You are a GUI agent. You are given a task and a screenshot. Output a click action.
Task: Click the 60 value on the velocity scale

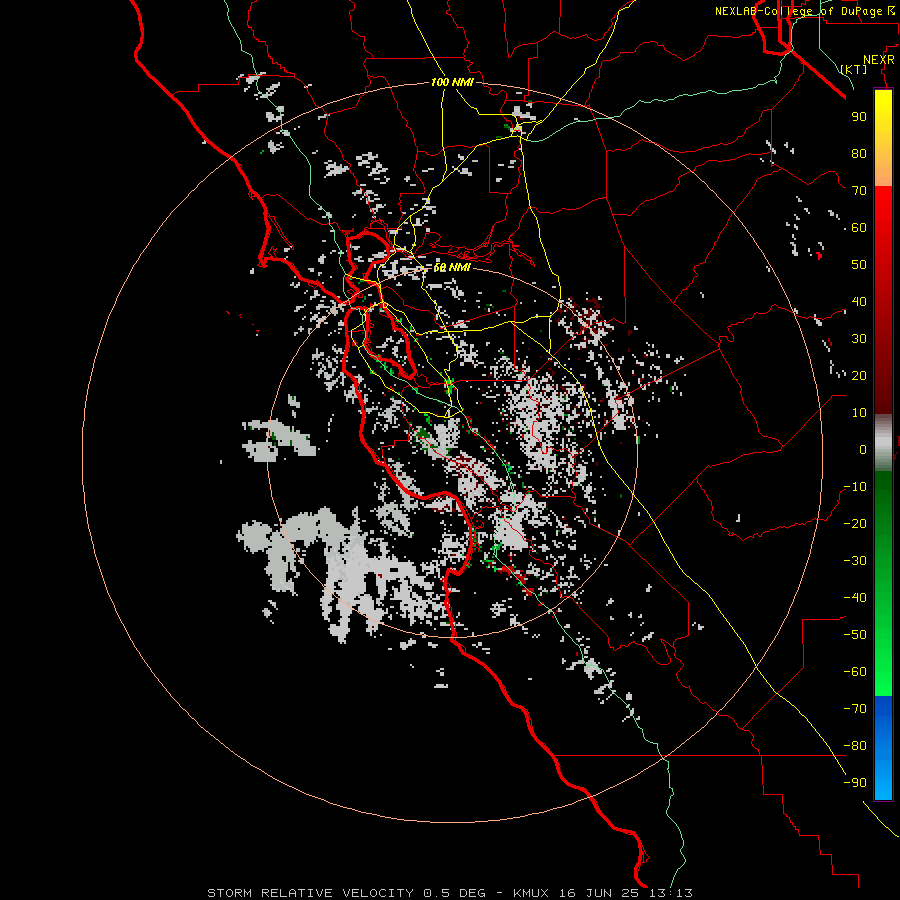(x=859, y=227)
